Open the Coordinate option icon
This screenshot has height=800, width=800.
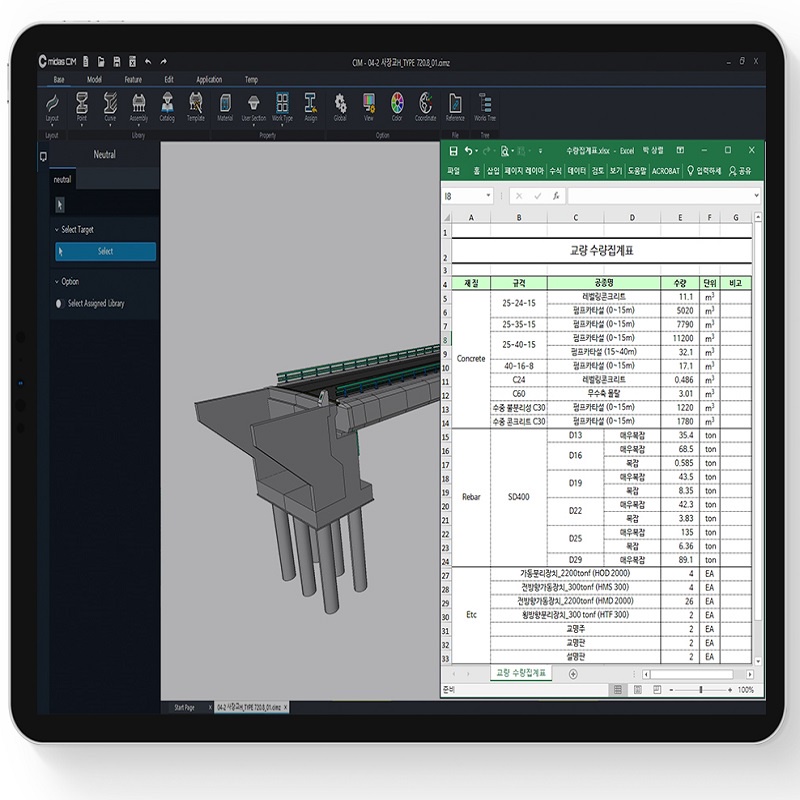(426, 108)
